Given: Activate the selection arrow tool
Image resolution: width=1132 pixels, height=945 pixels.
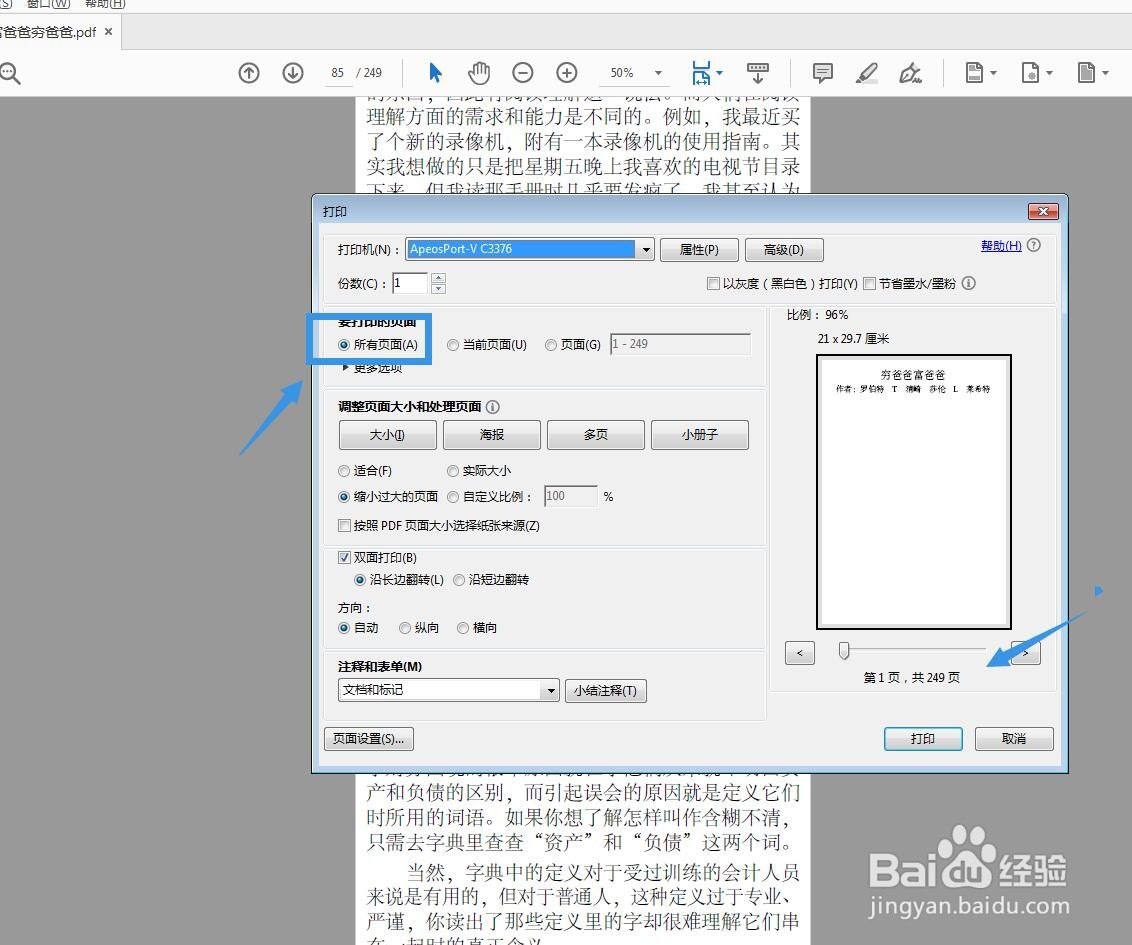Looking at the screenshot, I should coord(435,73).
